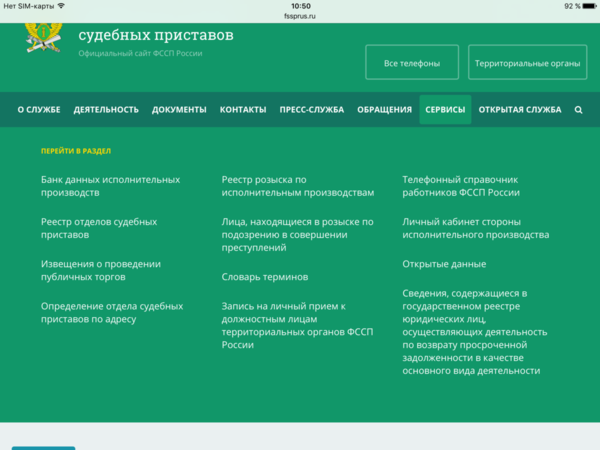Image resolution: width=600 pixels, height=450 pixels.
Task: Open the КОНТАКТЫ menu
Action: click(x=243, y=110)
